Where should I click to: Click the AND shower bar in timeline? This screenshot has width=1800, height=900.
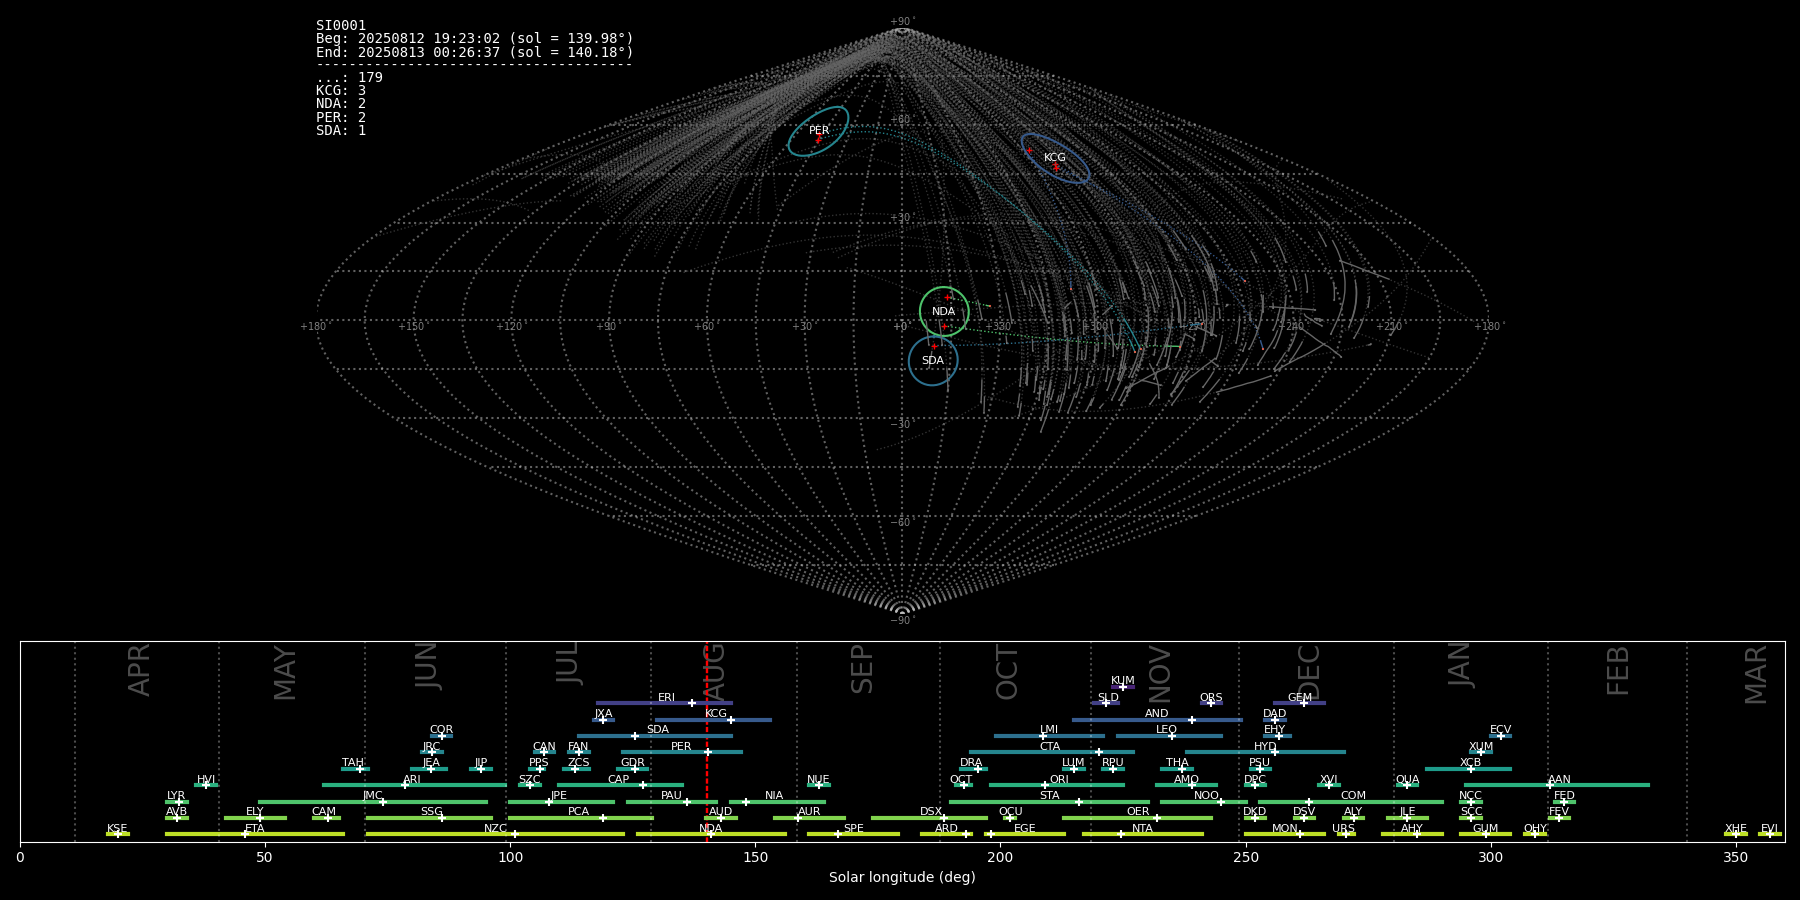click(1157, 719)
